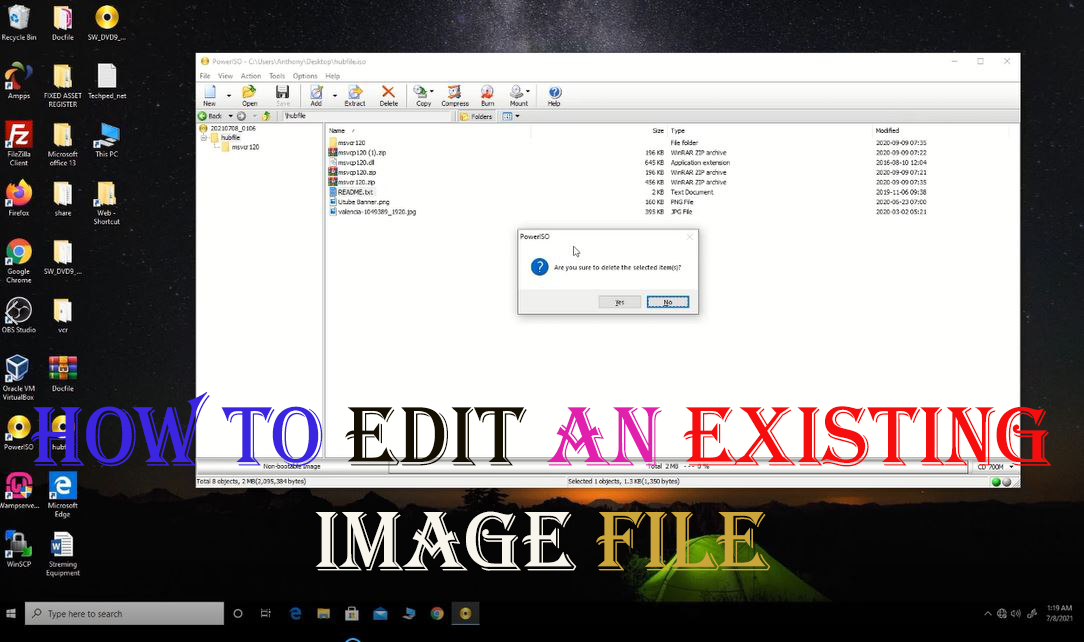The width and height of the screenshot is (1084, 642).
Task: Open the Tools menu
Action: pyautogui.click(x=277, y=75)
